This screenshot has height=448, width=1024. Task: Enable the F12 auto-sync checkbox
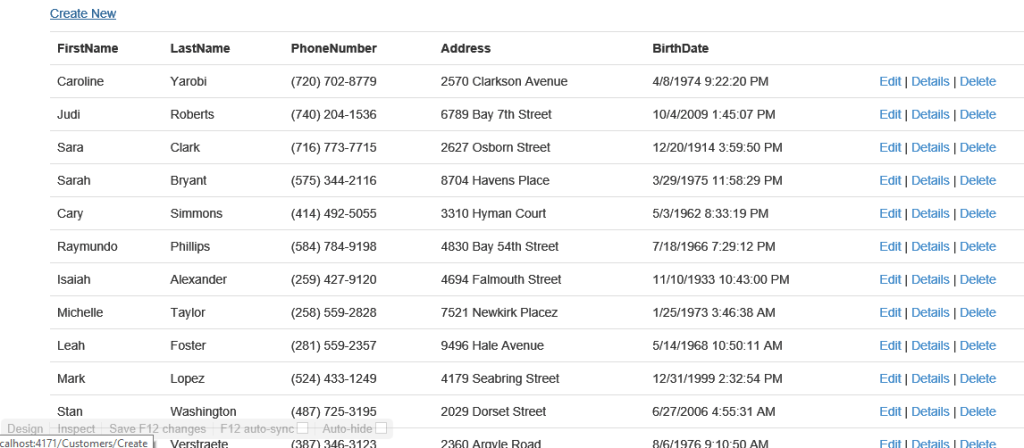(302, 428)
